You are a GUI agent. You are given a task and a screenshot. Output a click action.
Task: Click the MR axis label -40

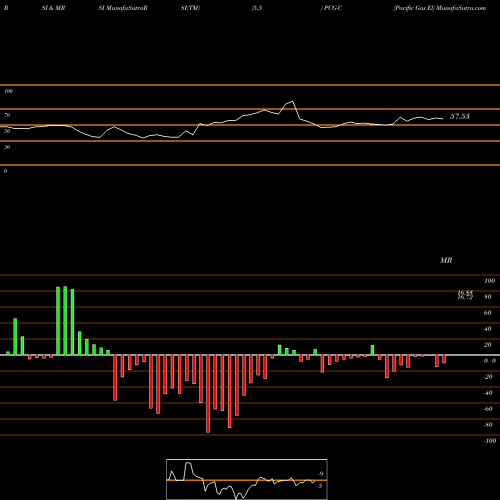[488, 393]
